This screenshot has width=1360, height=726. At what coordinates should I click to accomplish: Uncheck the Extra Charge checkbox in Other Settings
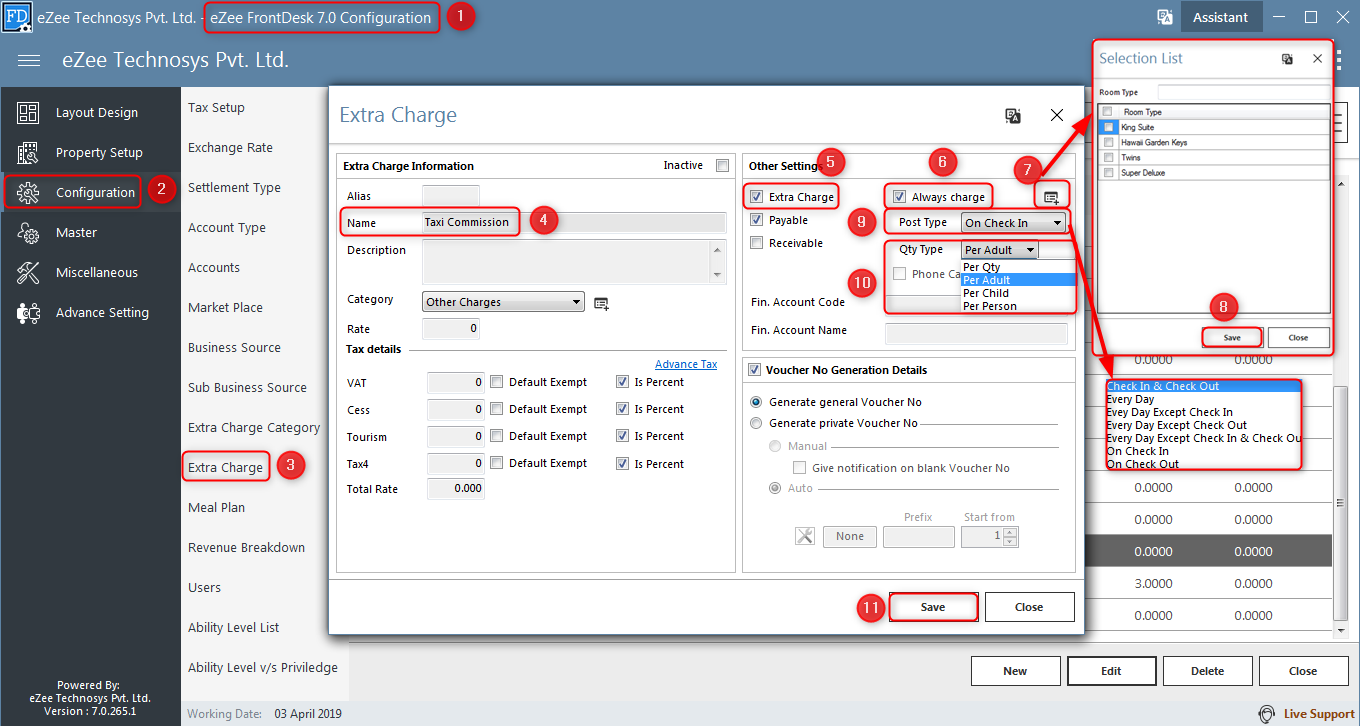coord(757,197)
